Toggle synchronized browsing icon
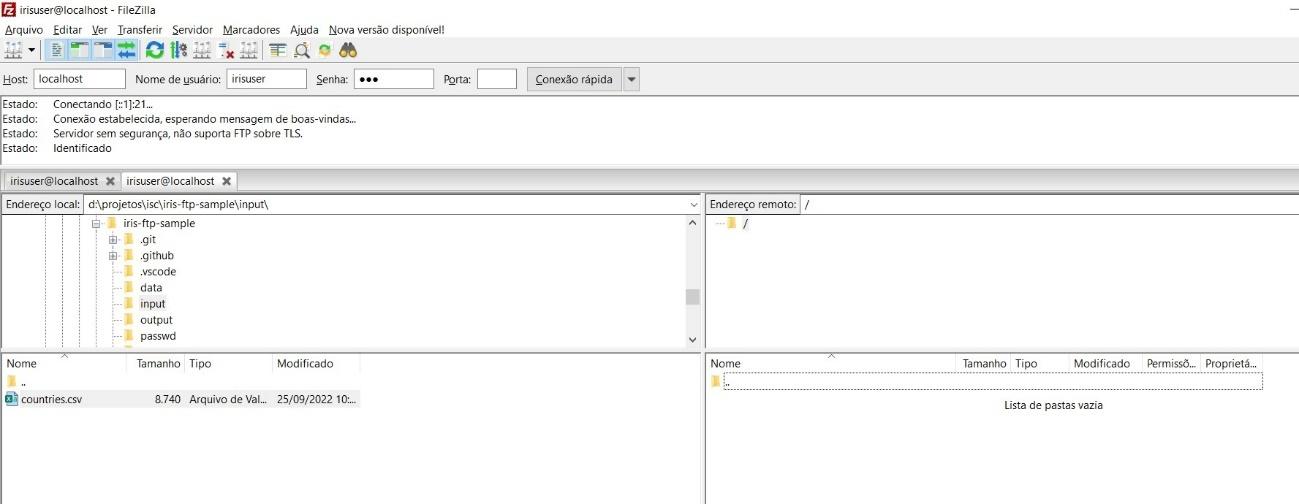 [324, 49]
